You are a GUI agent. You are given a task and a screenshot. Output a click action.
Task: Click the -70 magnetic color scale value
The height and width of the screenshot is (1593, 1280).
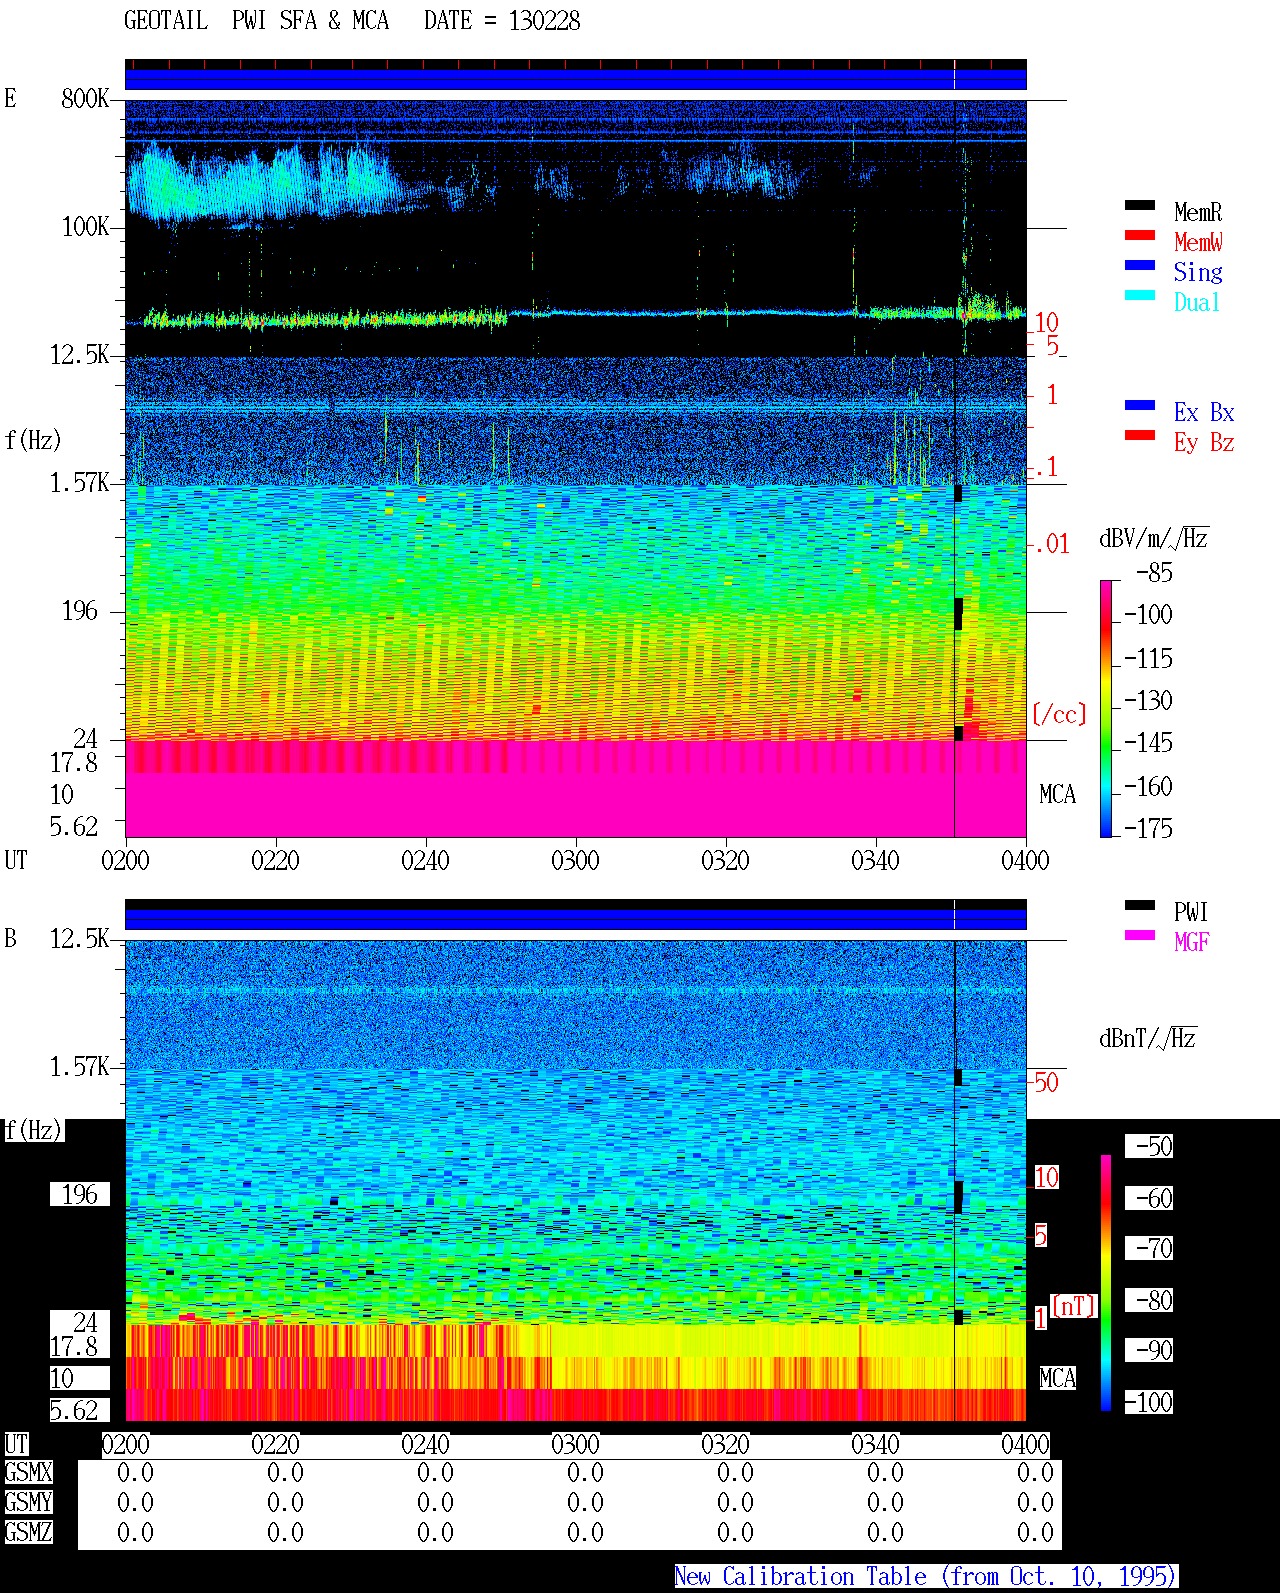coord(1154,1248)
